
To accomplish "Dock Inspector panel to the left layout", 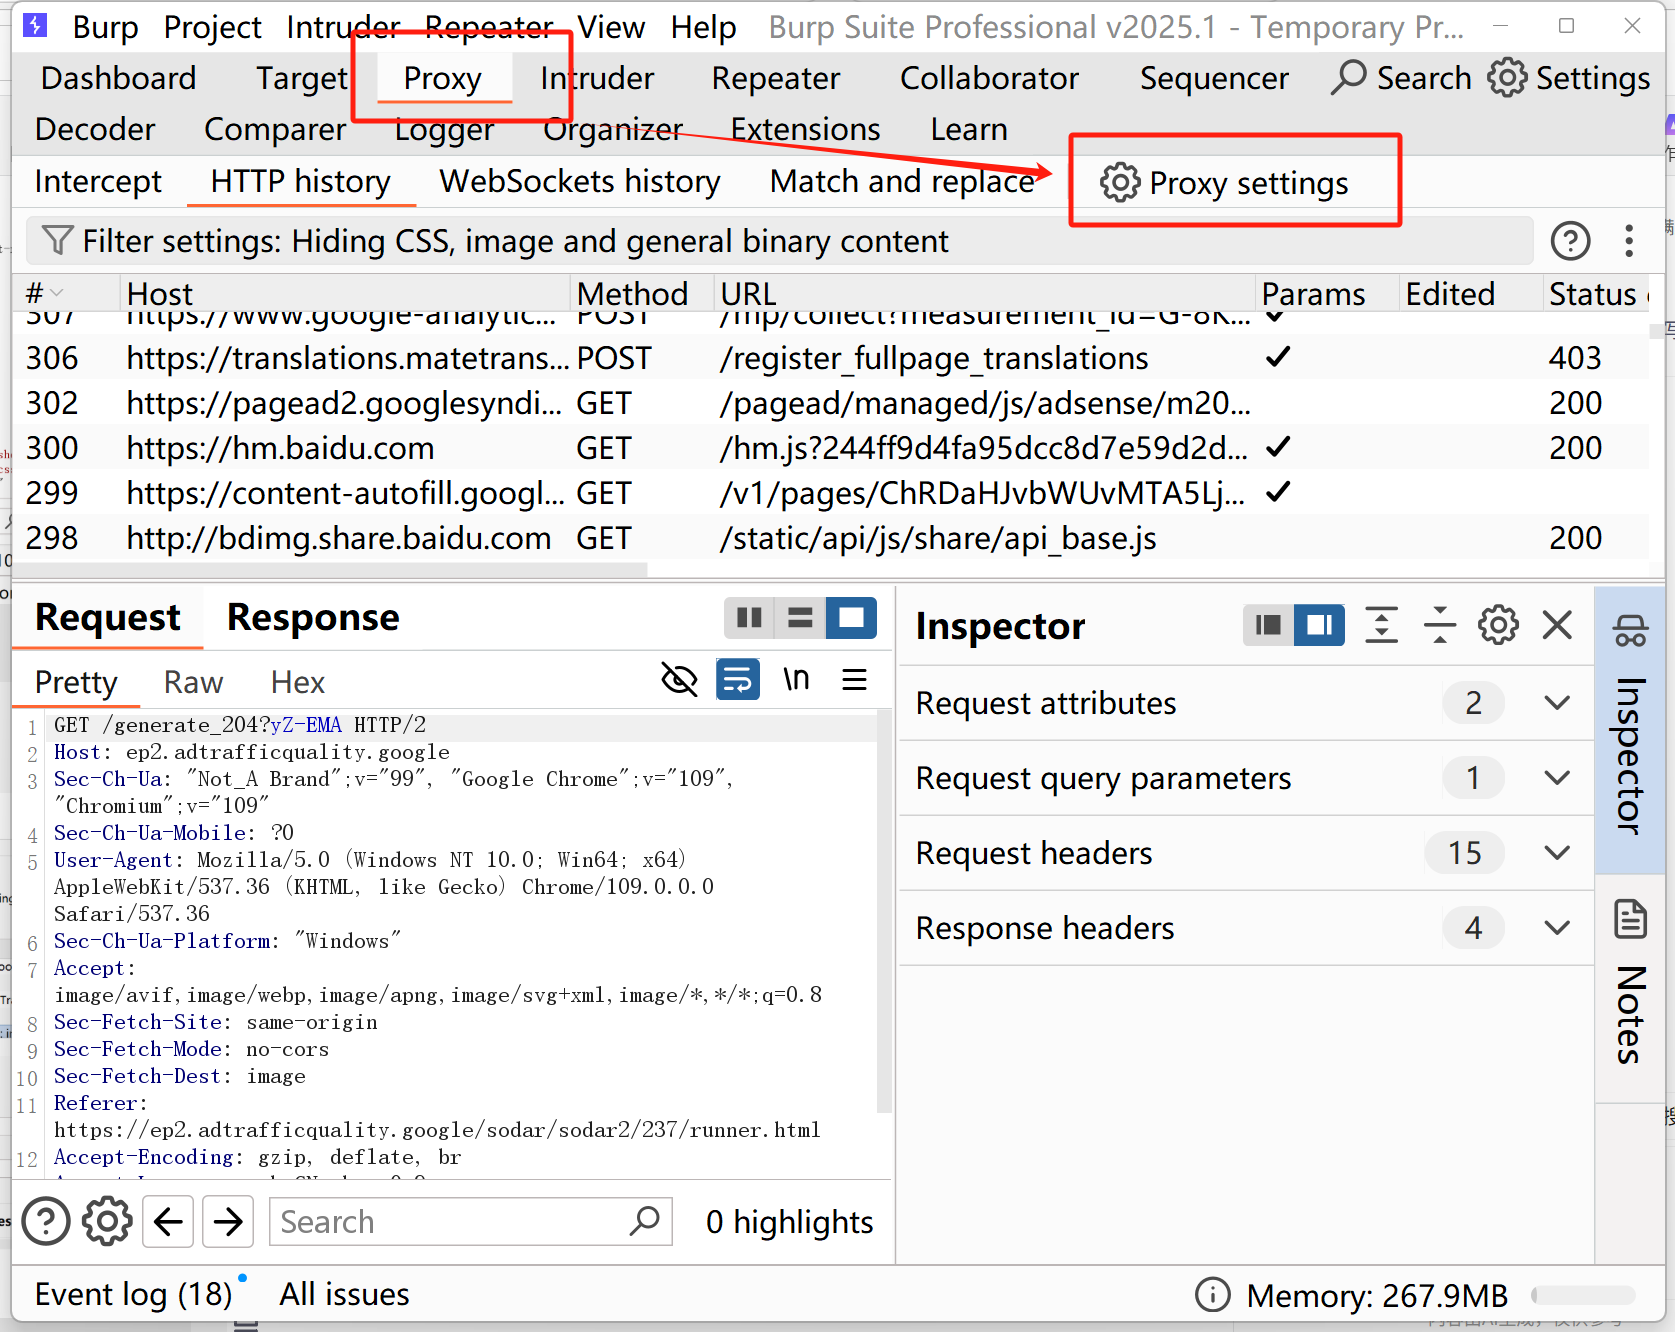I will pos(1268,625).
